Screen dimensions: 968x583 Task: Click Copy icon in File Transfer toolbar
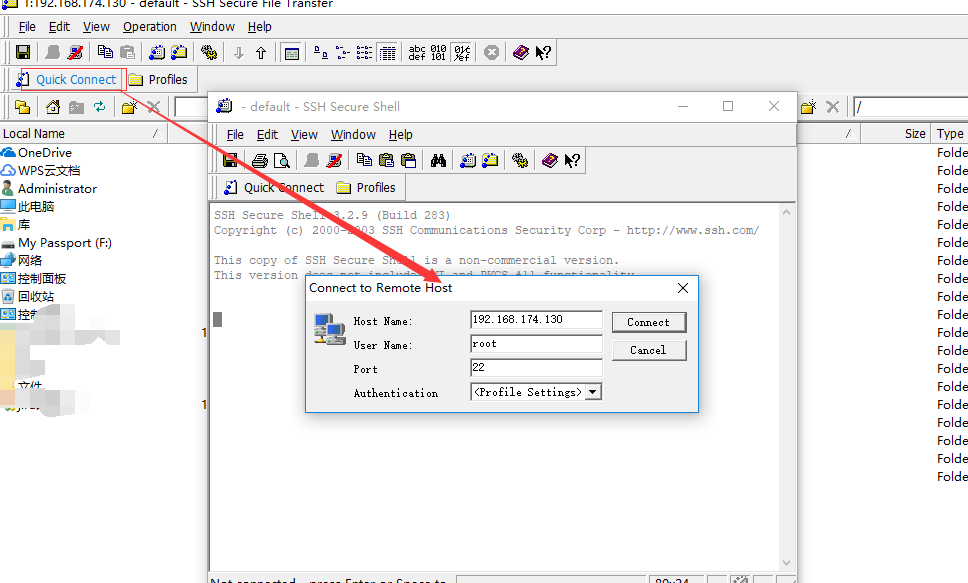coord(106,52)
